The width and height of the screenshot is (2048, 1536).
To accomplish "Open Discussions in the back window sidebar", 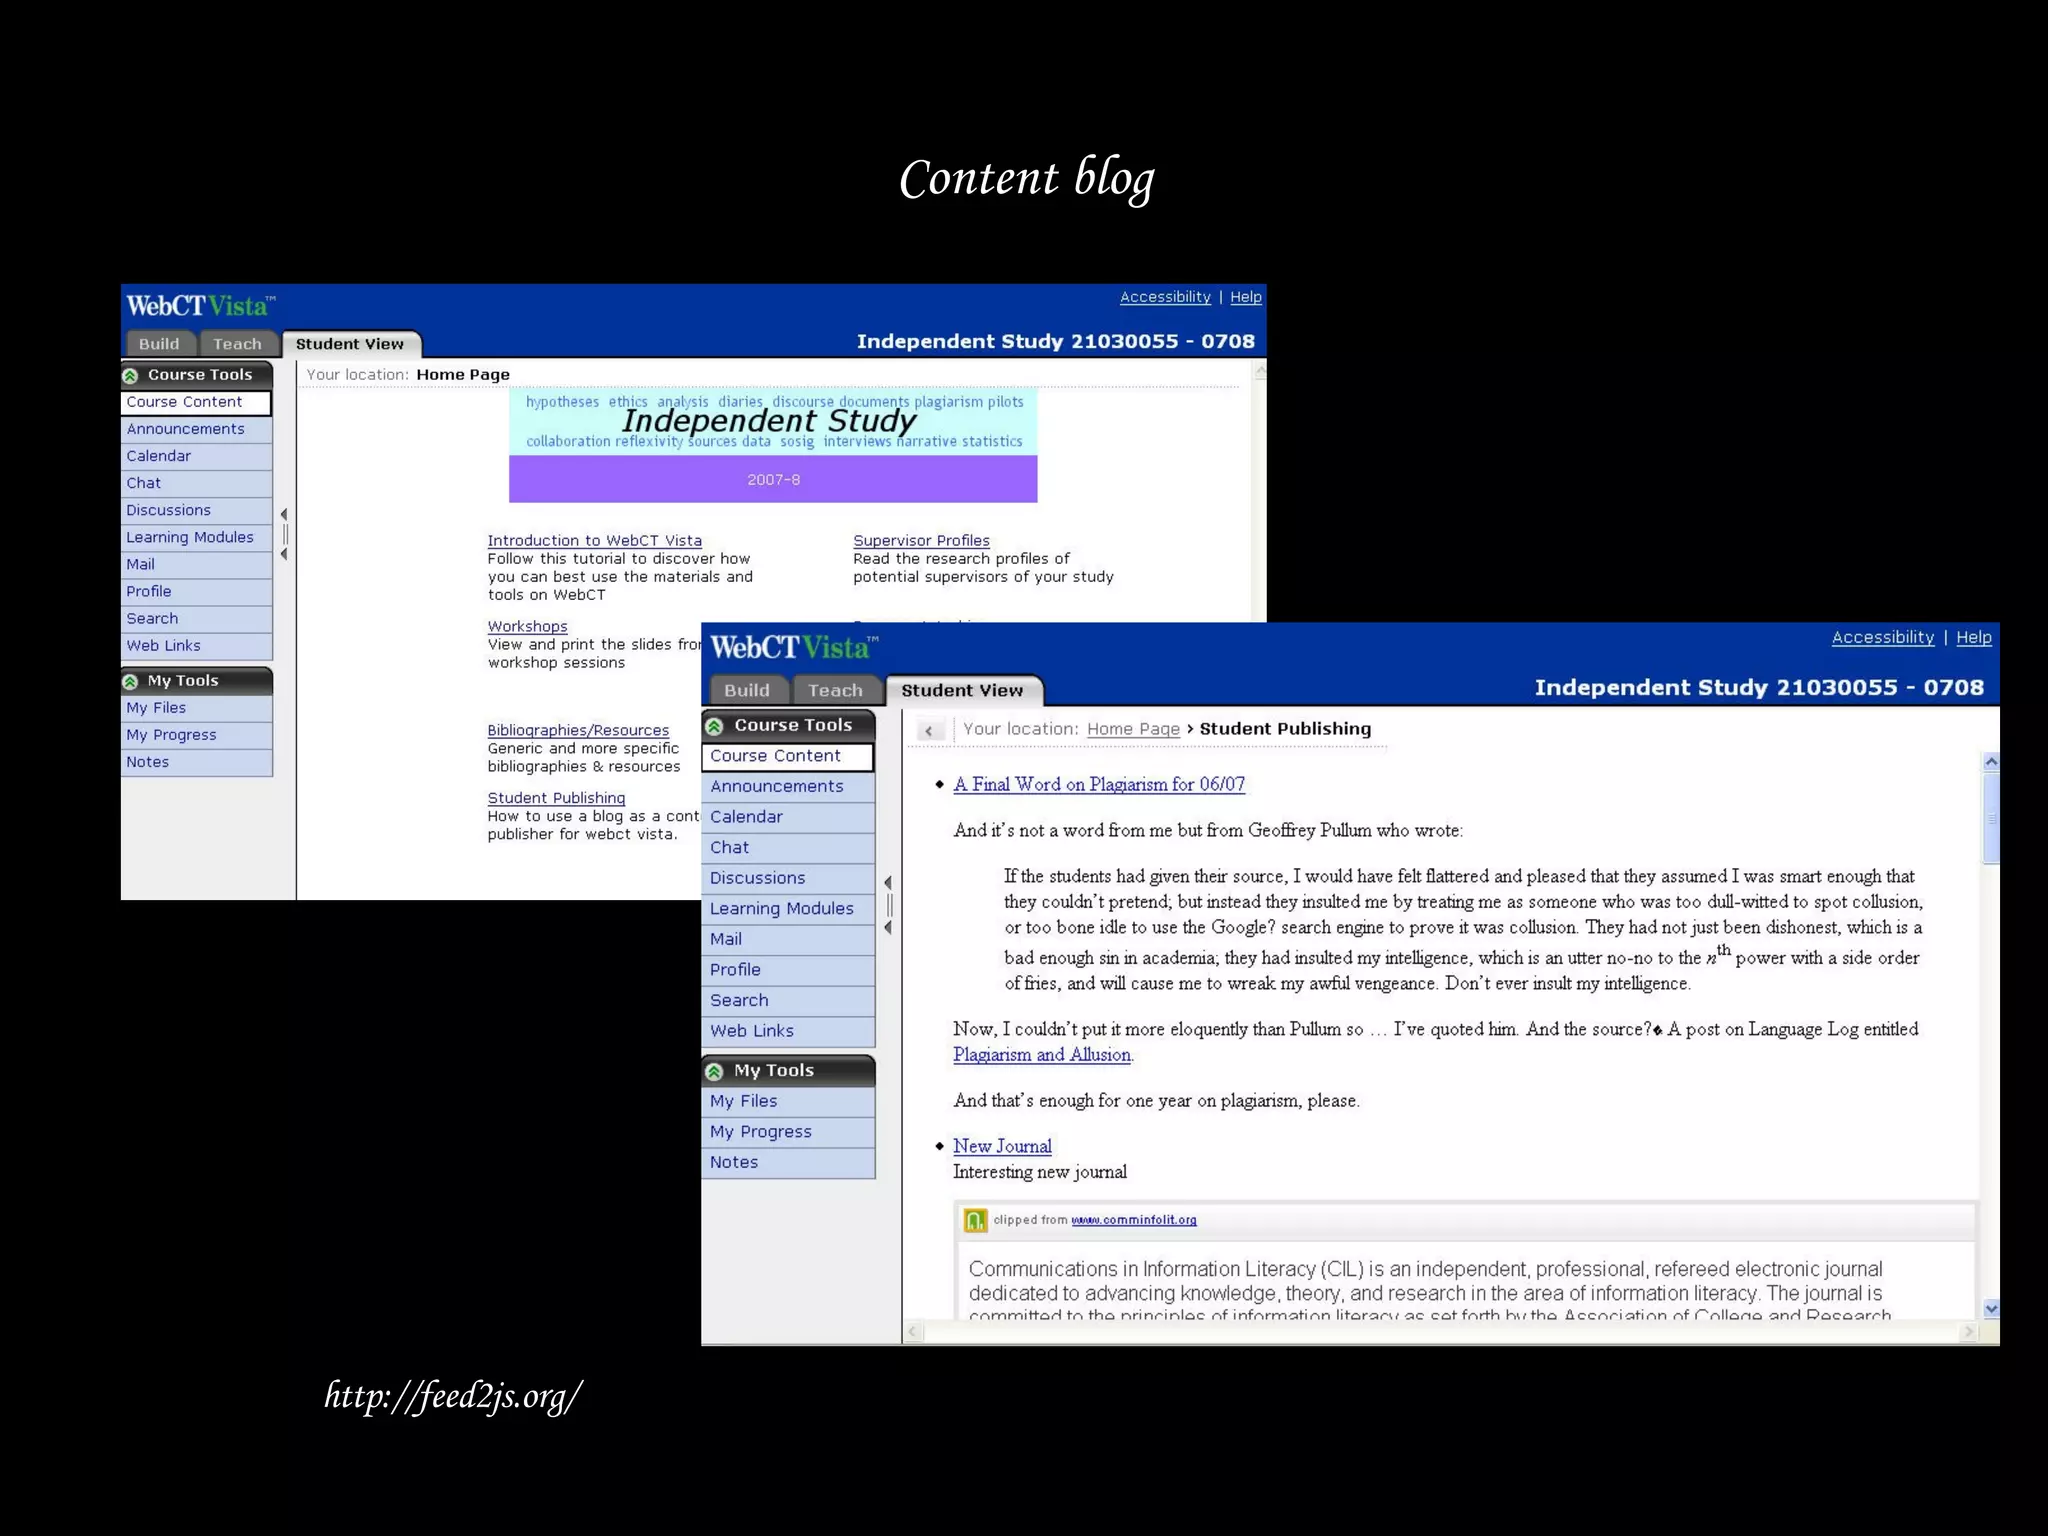I will click(168, 510).
